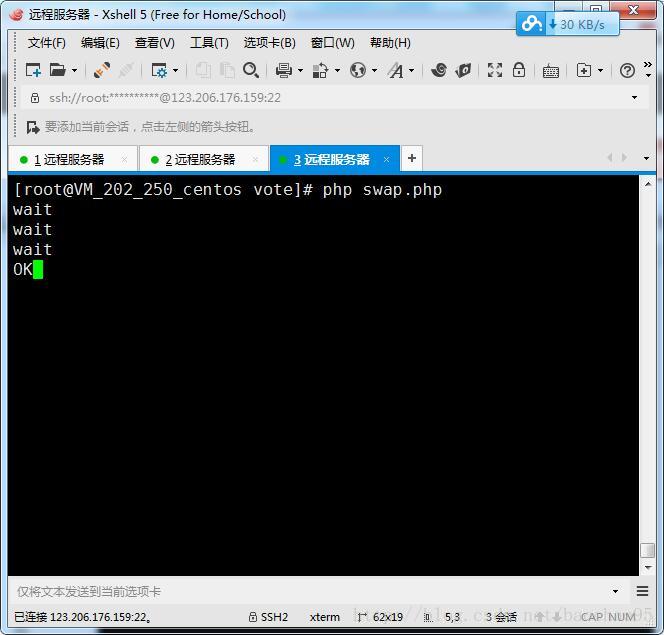Image resolution: width=664 pixels, height=635 pixels.
Task: Expand the address bar history dropdown
Action: pos(634,98)
